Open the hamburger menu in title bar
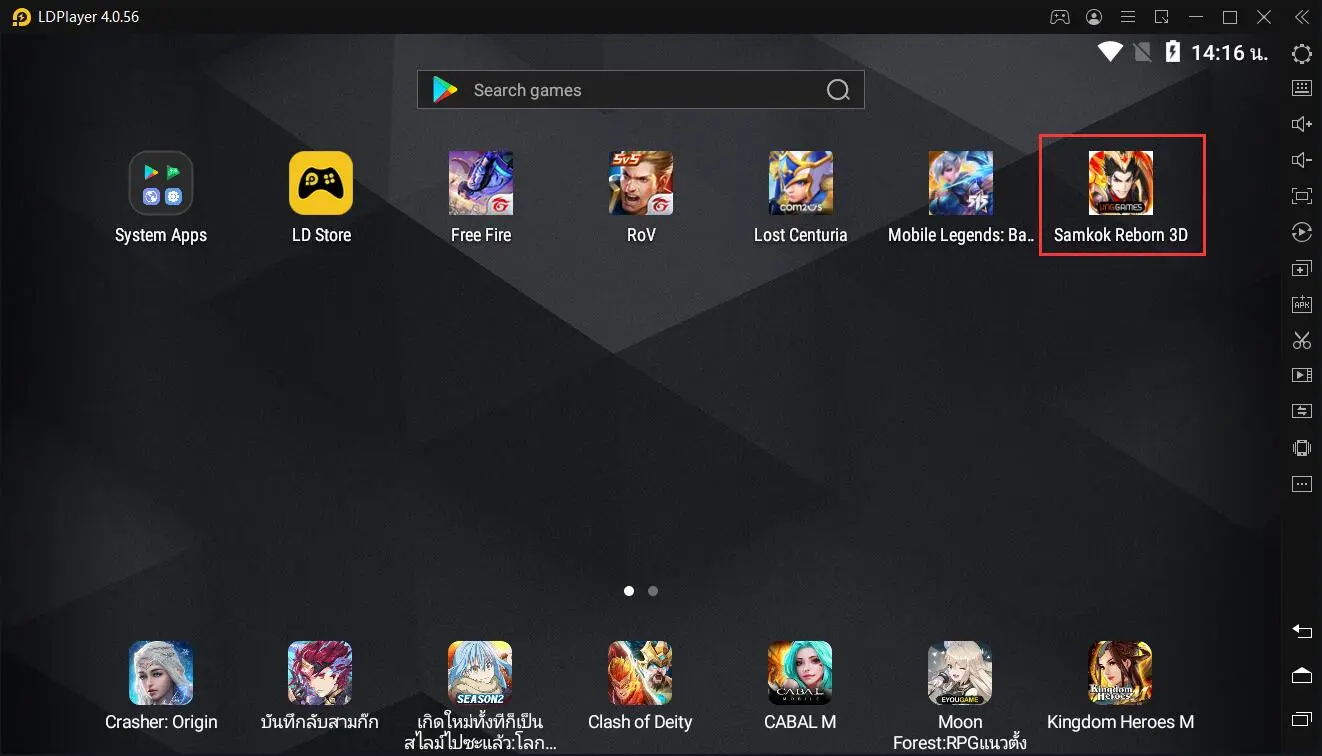 (x=1128, y=17)
